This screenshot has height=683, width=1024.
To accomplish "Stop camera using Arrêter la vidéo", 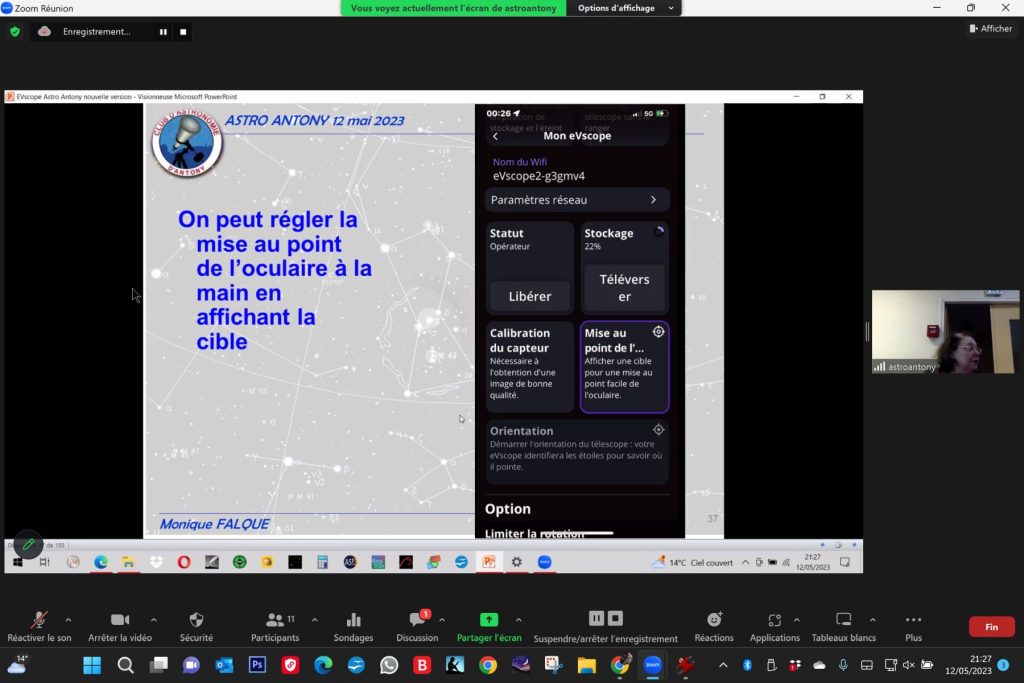I will [120, 626].
